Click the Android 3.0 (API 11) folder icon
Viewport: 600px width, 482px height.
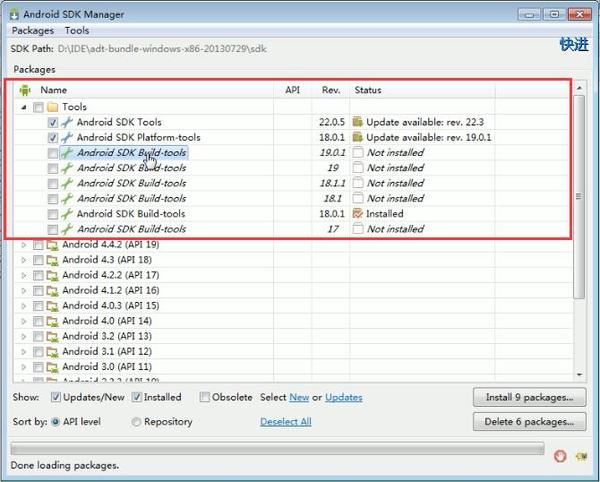pos(52,368)
